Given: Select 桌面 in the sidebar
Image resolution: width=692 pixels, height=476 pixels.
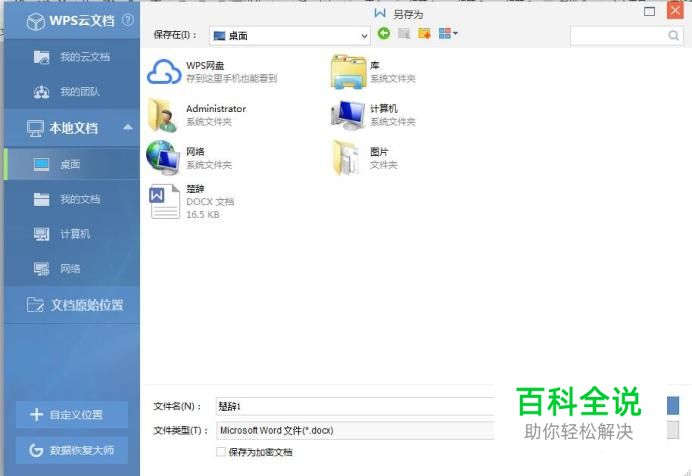Looking at the screenshot, I should tap(72, 164).
